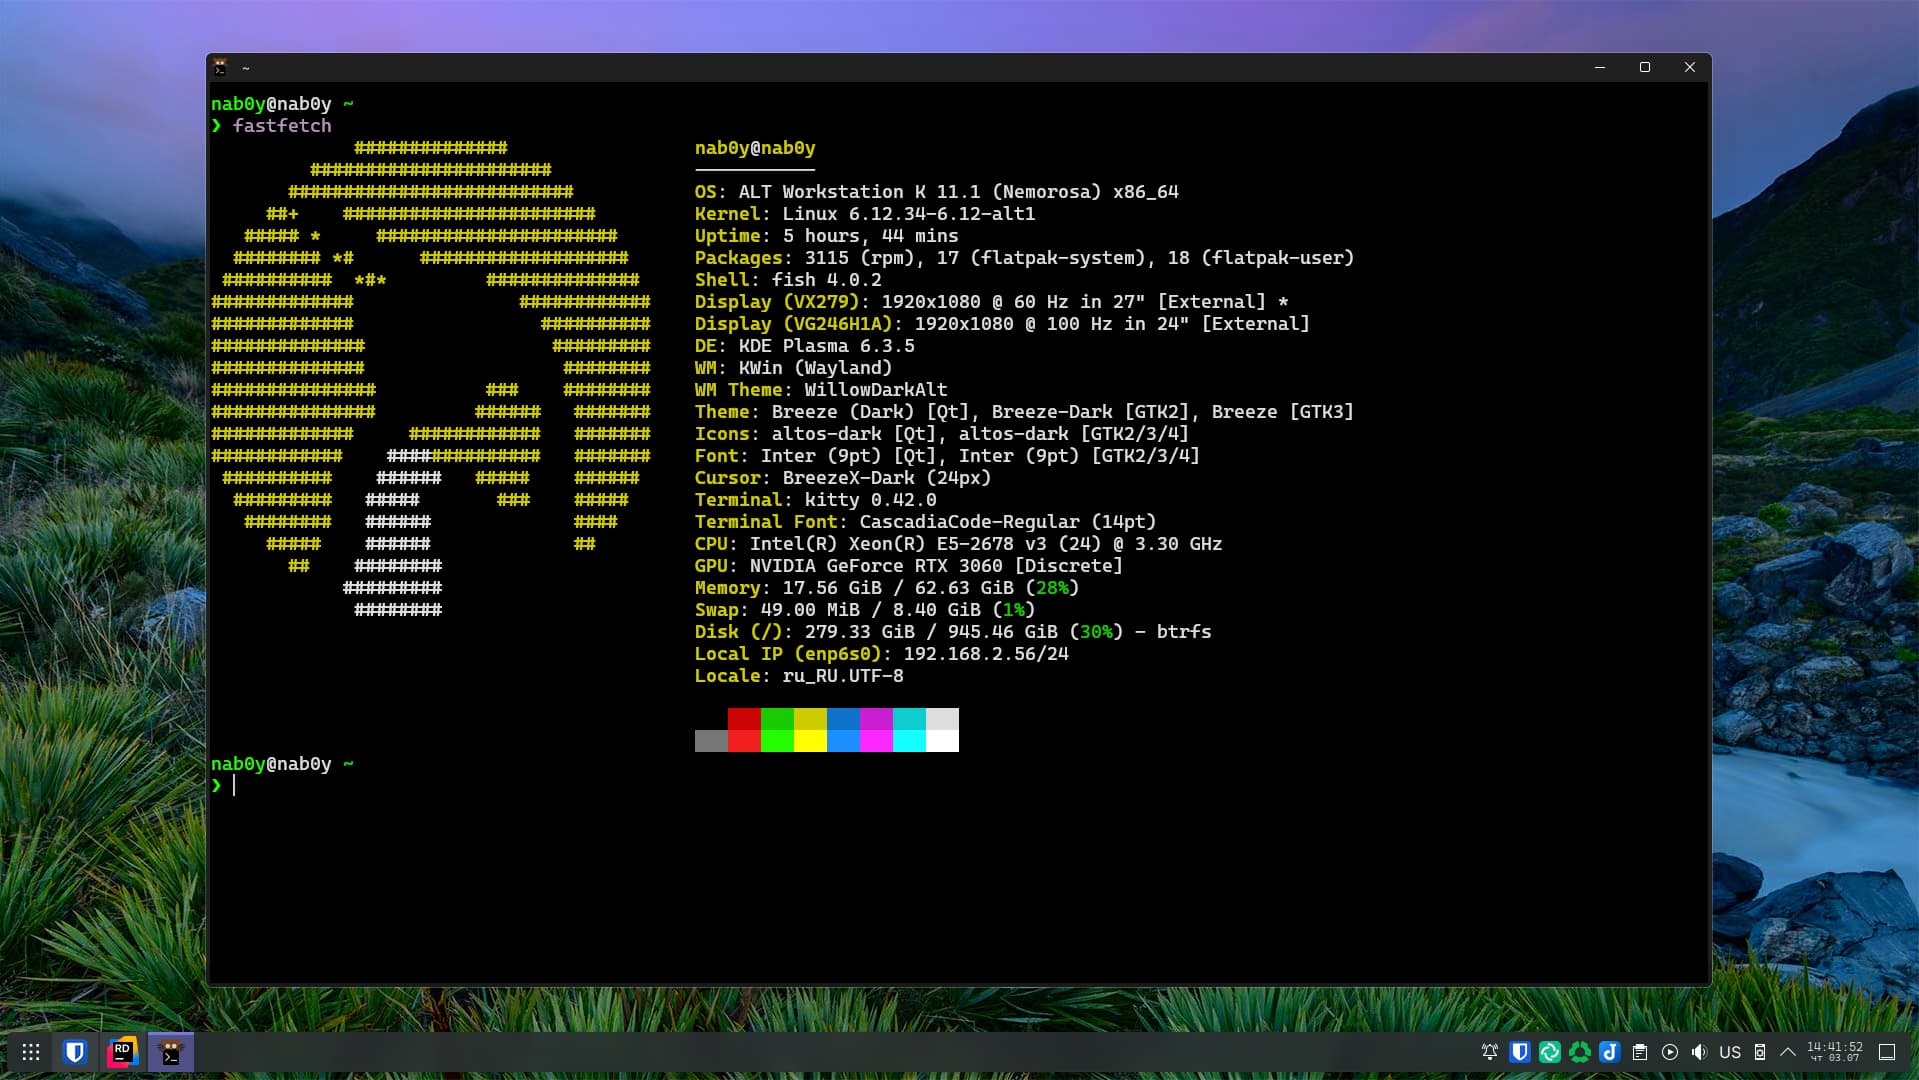Image resolution: width=1919 pixels, height=1080 pixels.
Task: Select the active kitty terminal taskbar entry
Action: [x=171, y=1052]
